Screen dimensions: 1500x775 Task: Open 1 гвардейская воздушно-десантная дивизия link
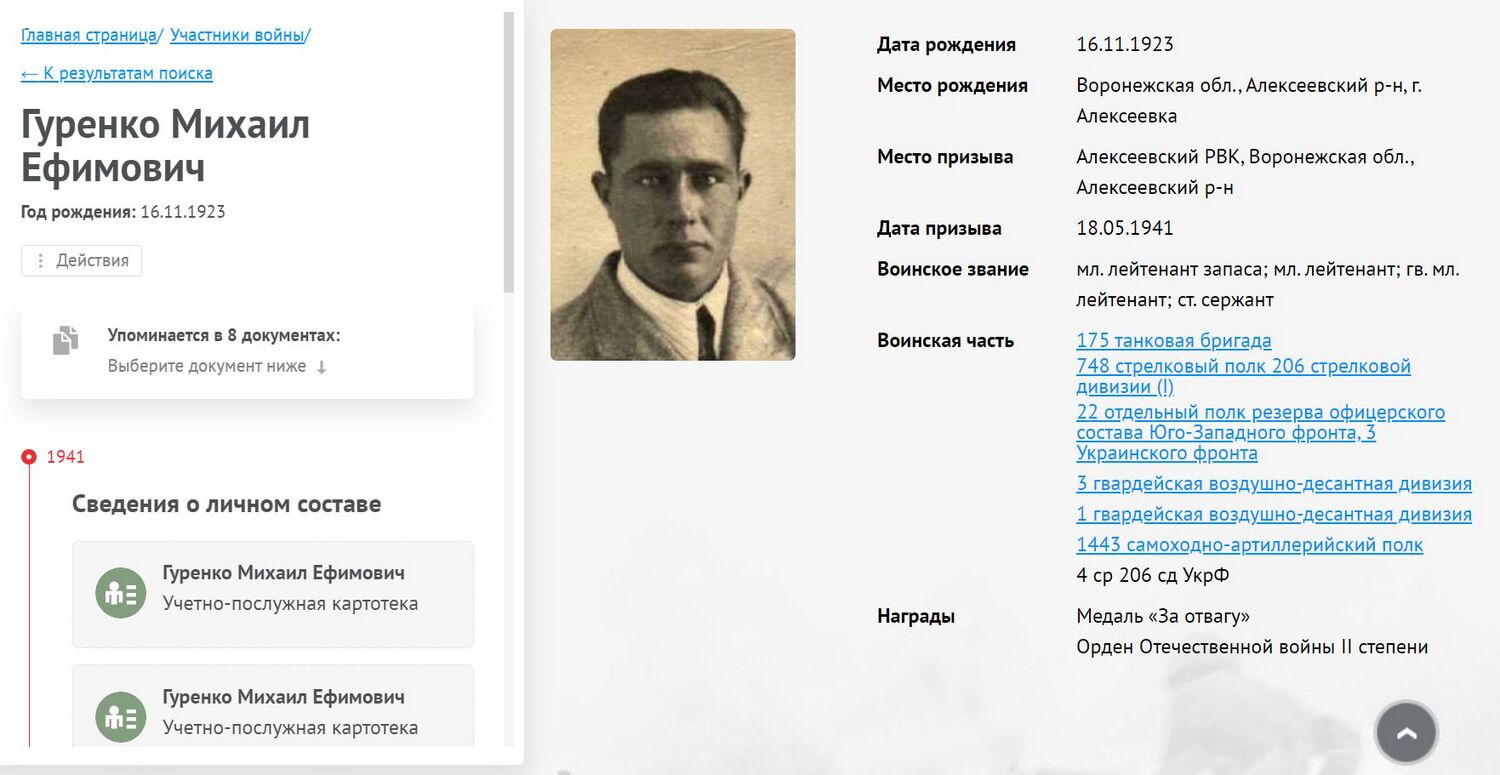pos(1273,515)
